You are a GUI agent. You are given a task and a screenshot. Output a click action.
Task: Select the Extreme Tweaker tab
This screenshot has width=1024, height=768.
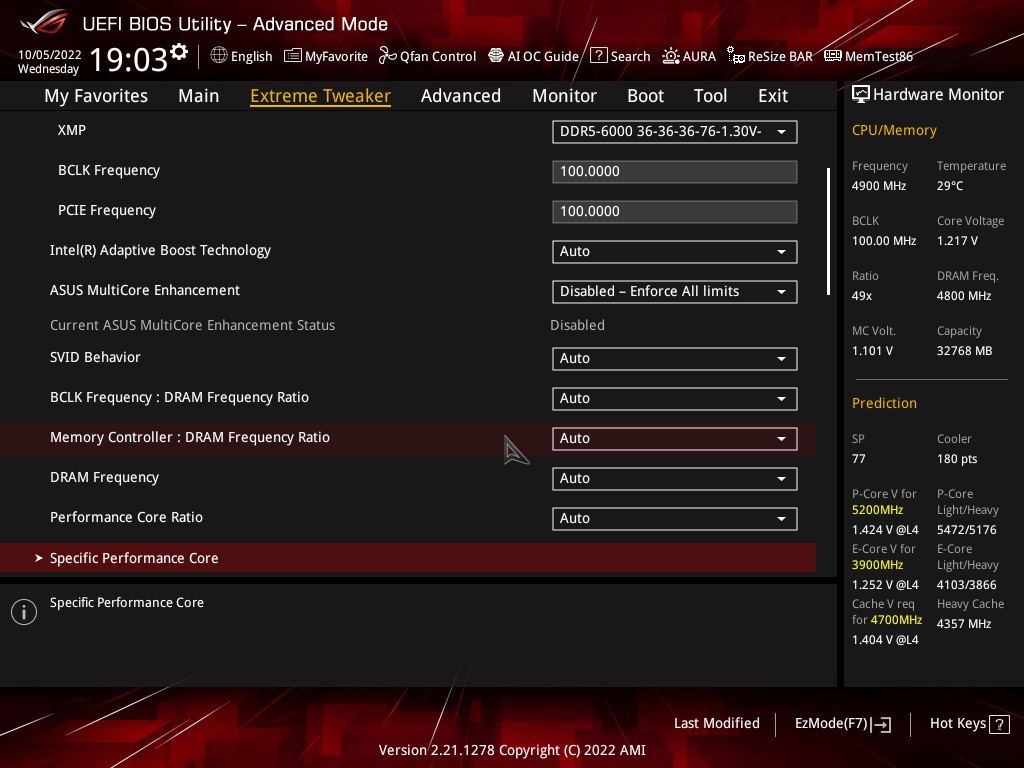click(x=321, y=96)
